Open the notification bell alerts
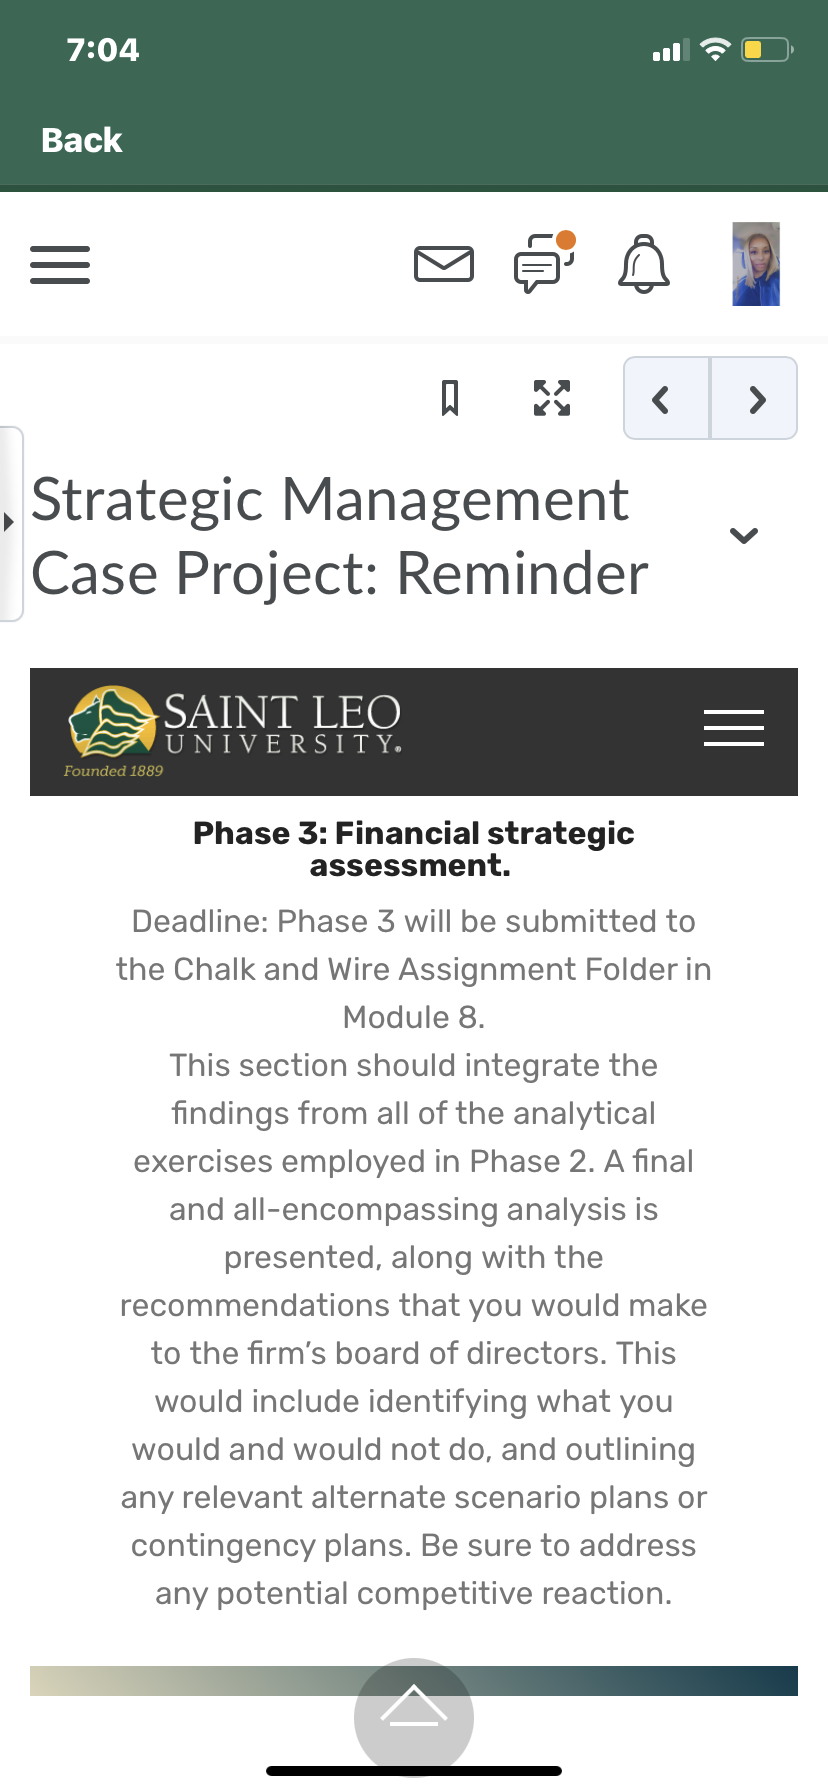This screenshot has height=1792, width=828. click(644, 264)
